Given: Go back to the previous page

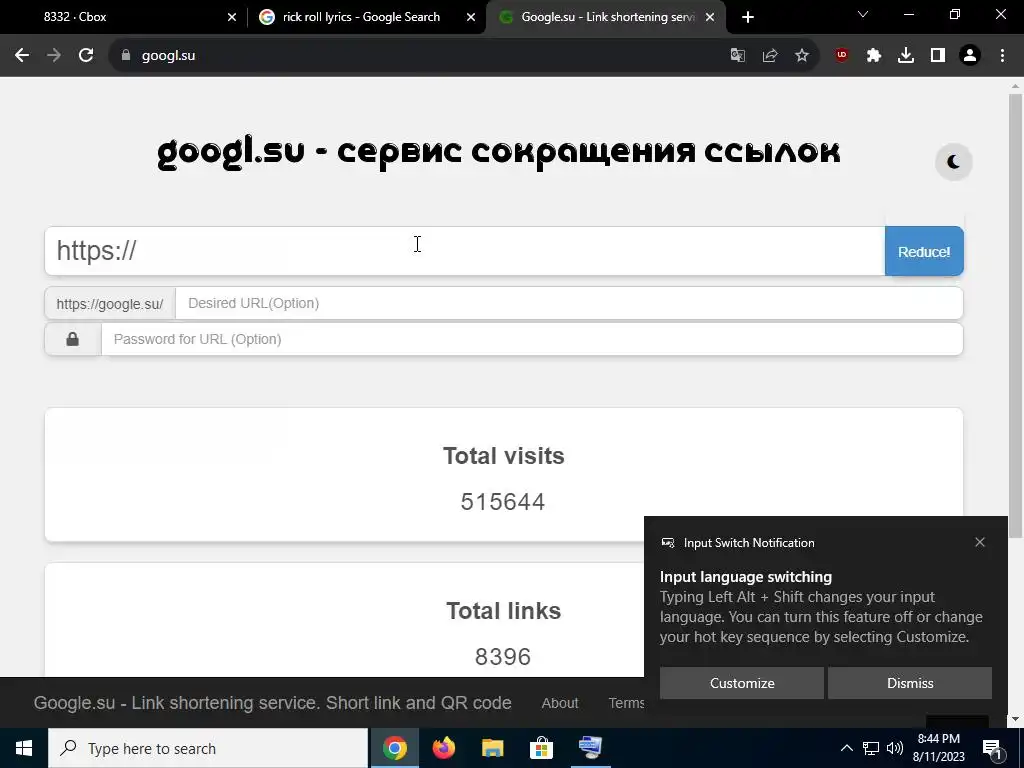Looking at the screenshot, I should click(22, 56).
